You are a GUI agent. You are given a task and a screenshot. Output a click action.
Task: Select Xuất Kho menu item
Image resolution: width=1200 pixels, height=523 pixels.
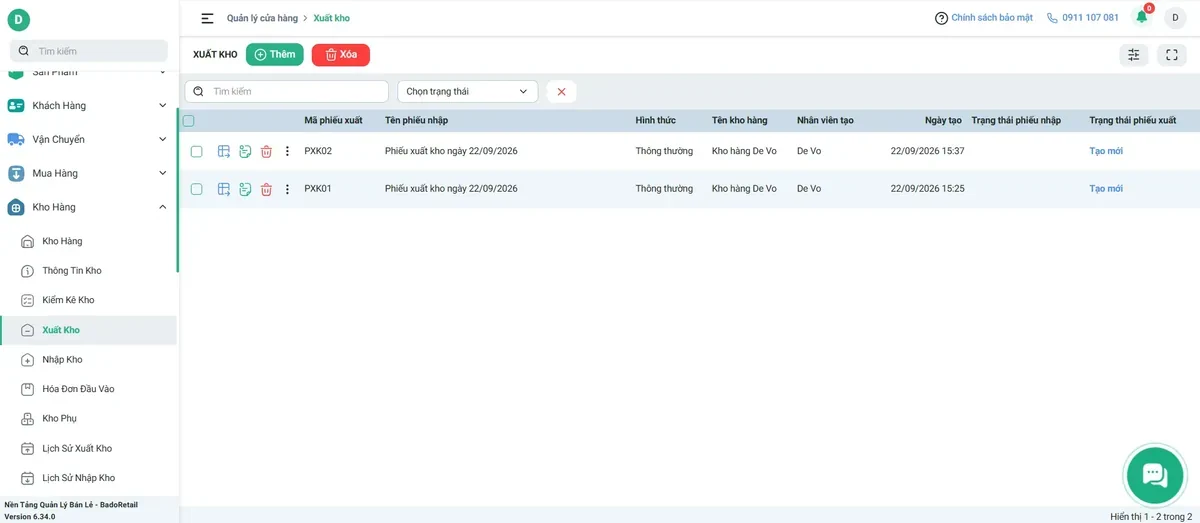(x=88, y=330)
